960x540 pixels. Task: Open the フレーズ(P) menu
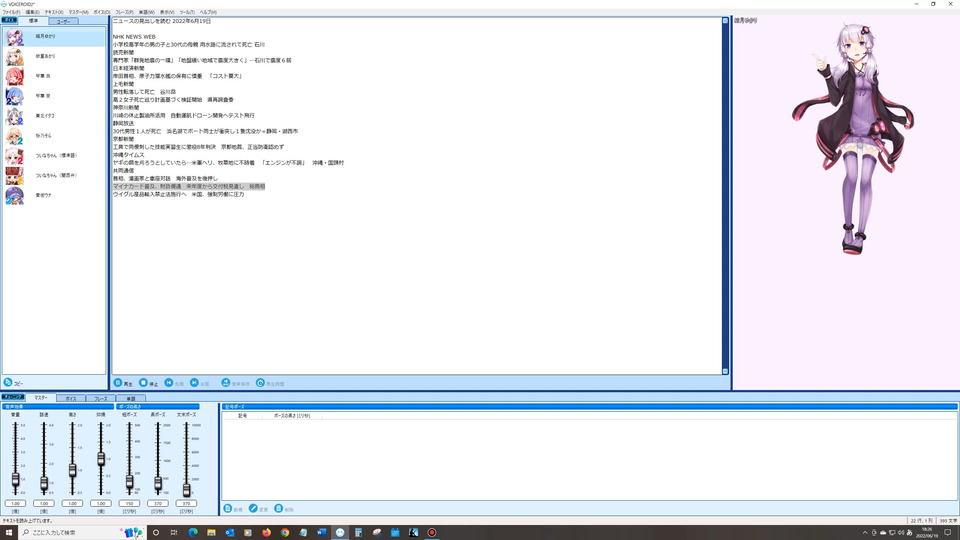point(124,12)
